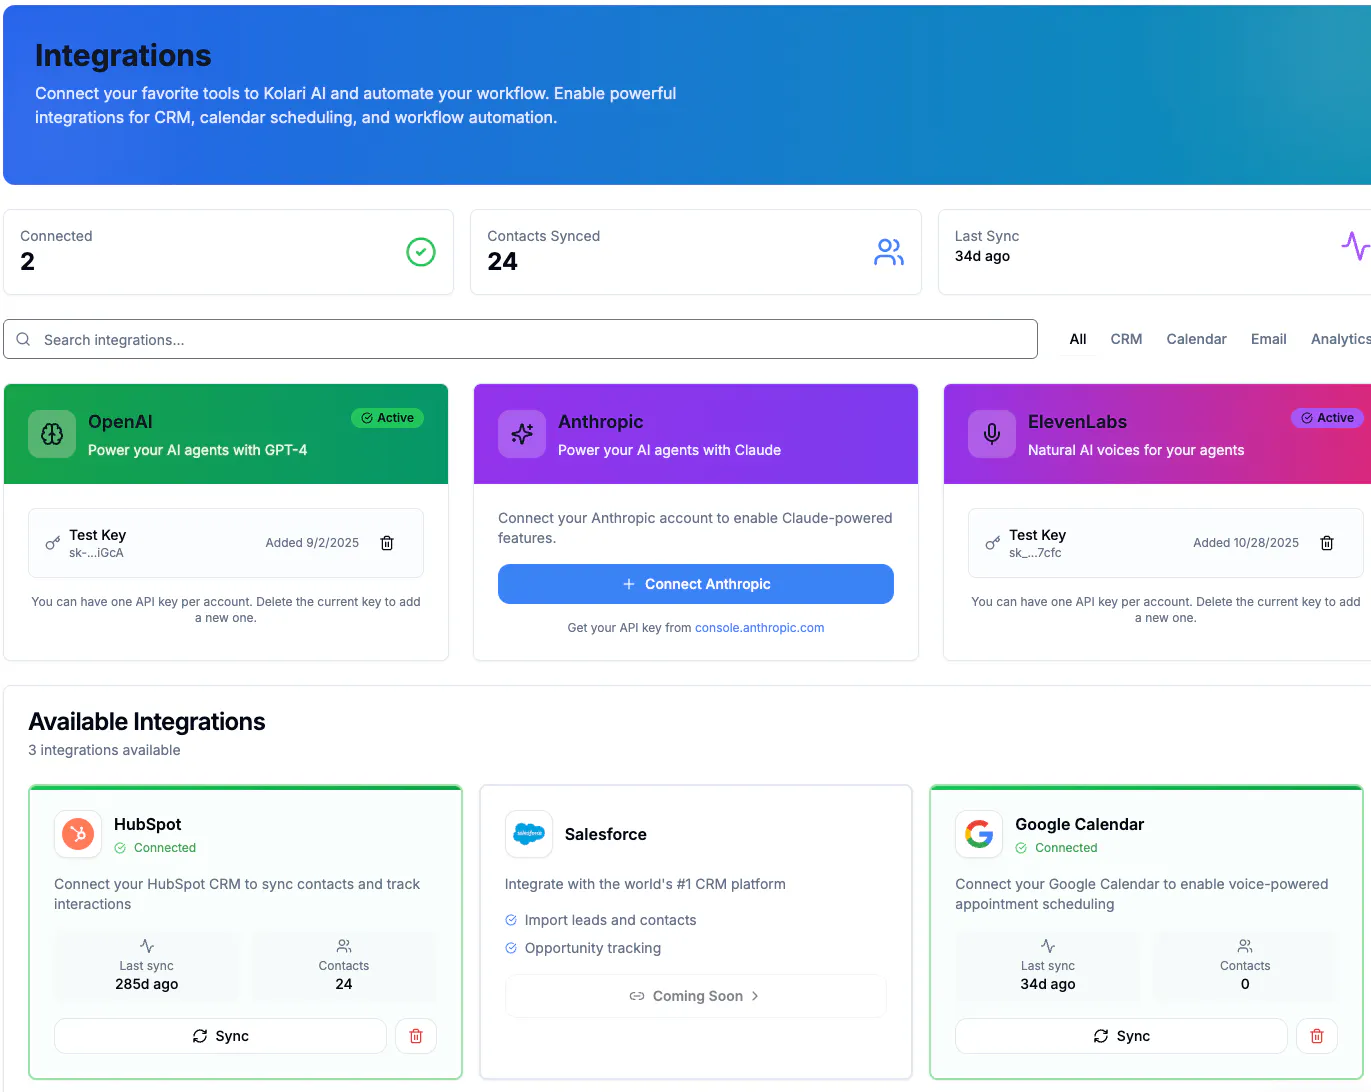Click the HubSpot logo
This screenshot has width=1371, height=1092.
coord(78,834)
